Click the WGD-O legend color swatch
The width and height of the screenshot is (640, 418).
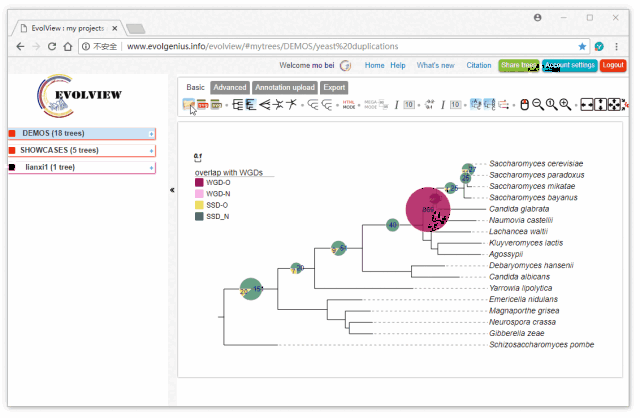point(199,182)
